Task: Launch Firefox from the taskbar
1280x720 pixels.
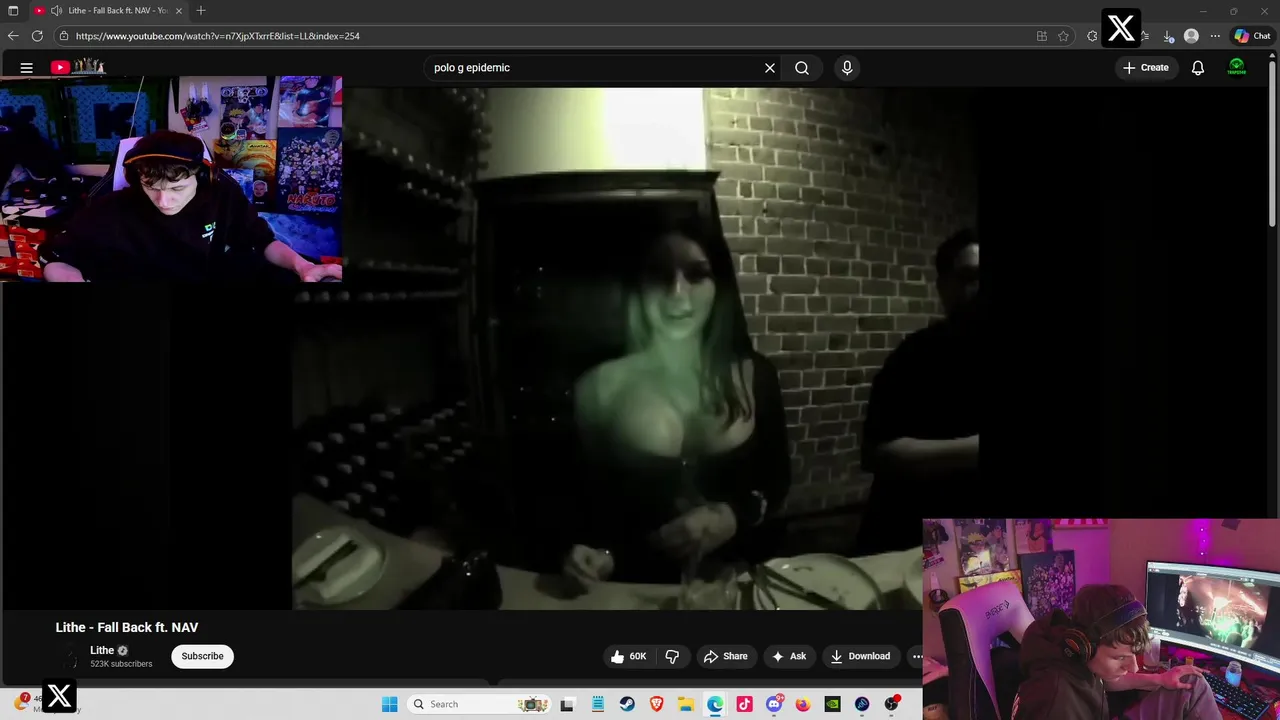Action: click(x=803, y=704)
